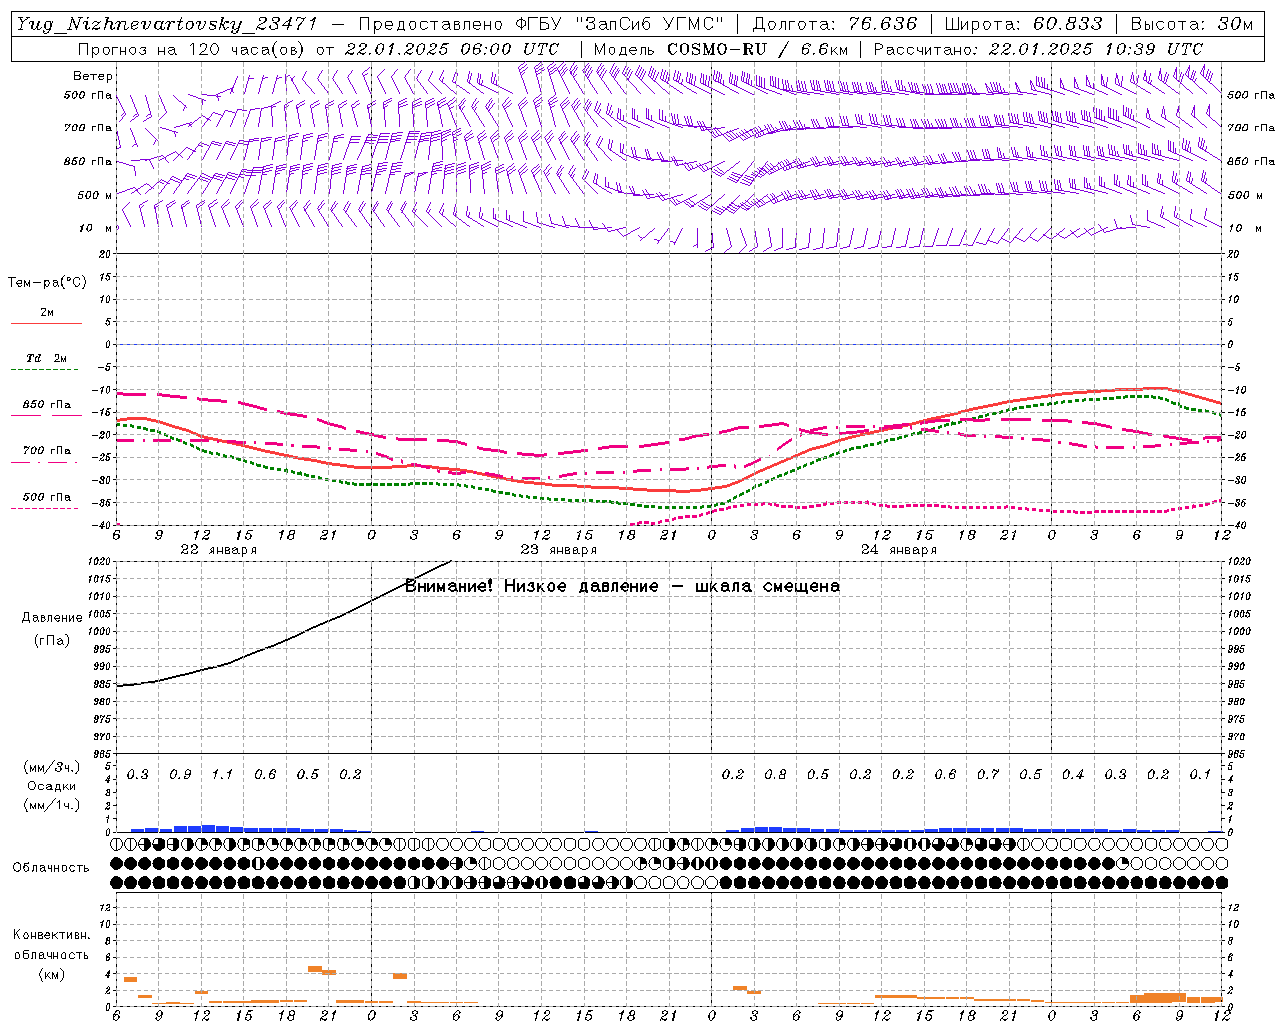Click the 700 гПа temperature legend entry

pos(47,451)
